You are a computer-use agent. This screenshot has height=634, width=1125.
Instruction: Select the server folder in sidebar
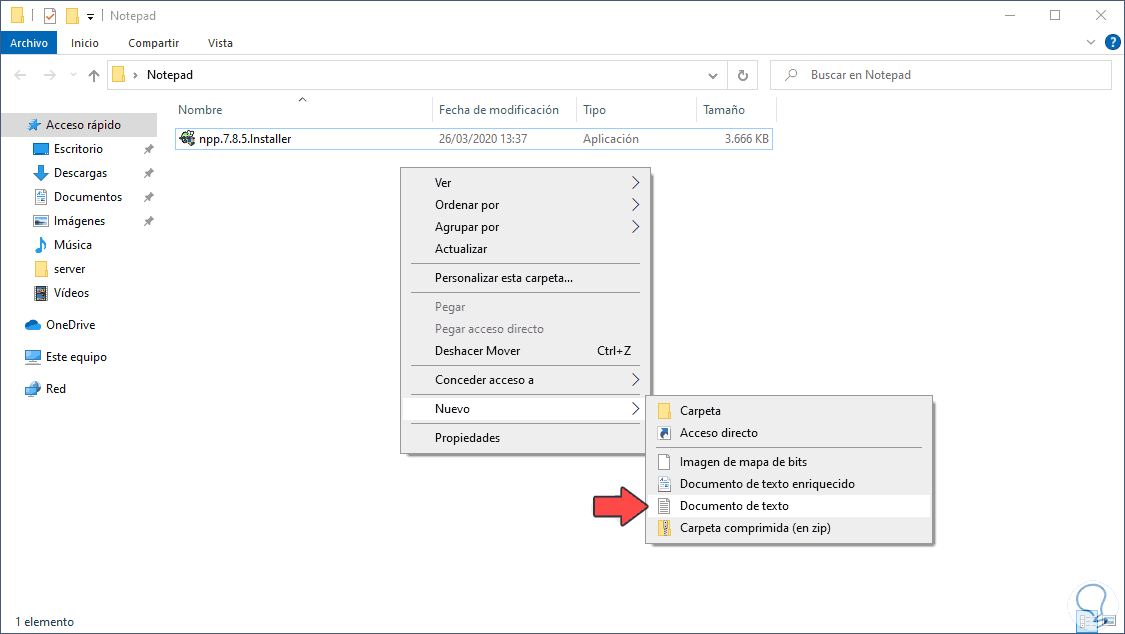[x=69, y=269]
